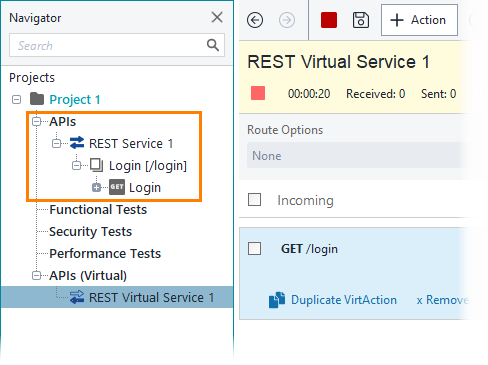
Task: Click the Duplicate VirtAction copy icon
Action: pyautogui.click(x=277, y=300)
